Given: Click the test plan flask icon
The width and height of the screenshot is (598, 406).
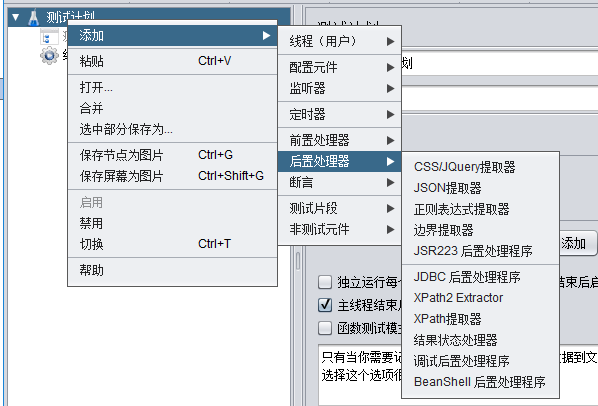Looking at the screenshot, I should tap(34, 17).
